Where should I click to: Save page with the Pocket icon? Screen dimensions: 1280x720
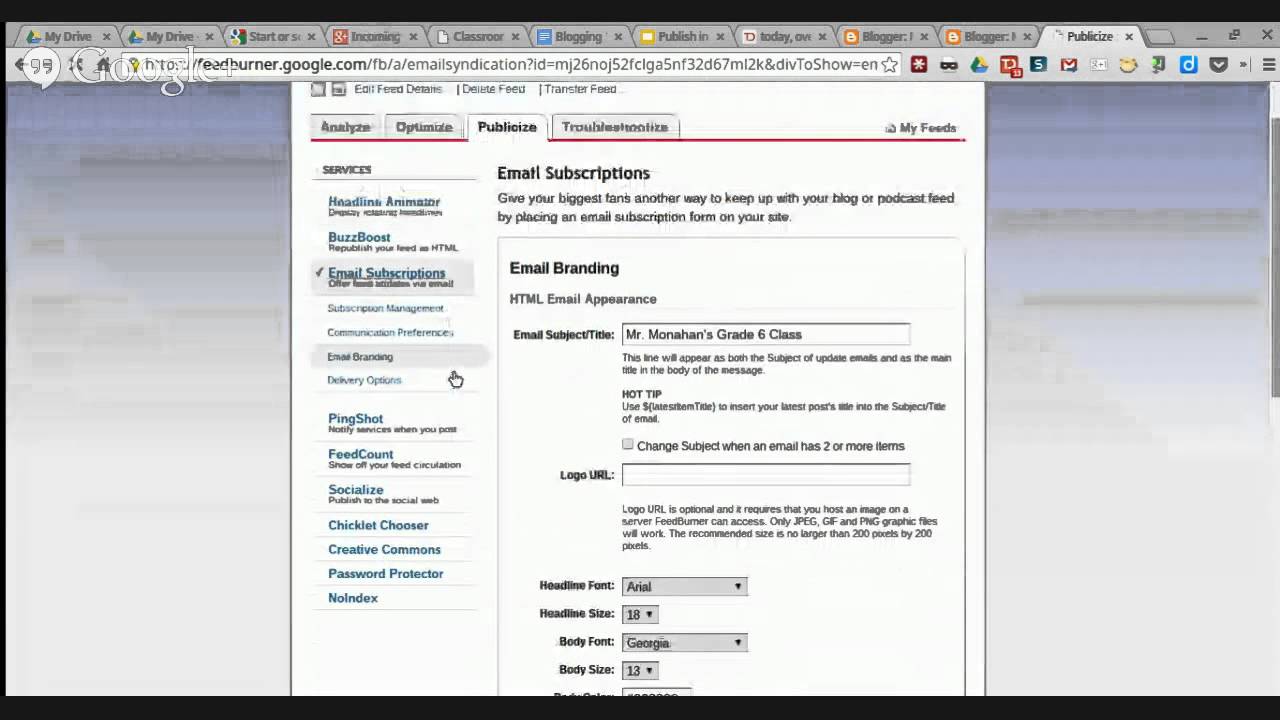point(1218,65)
